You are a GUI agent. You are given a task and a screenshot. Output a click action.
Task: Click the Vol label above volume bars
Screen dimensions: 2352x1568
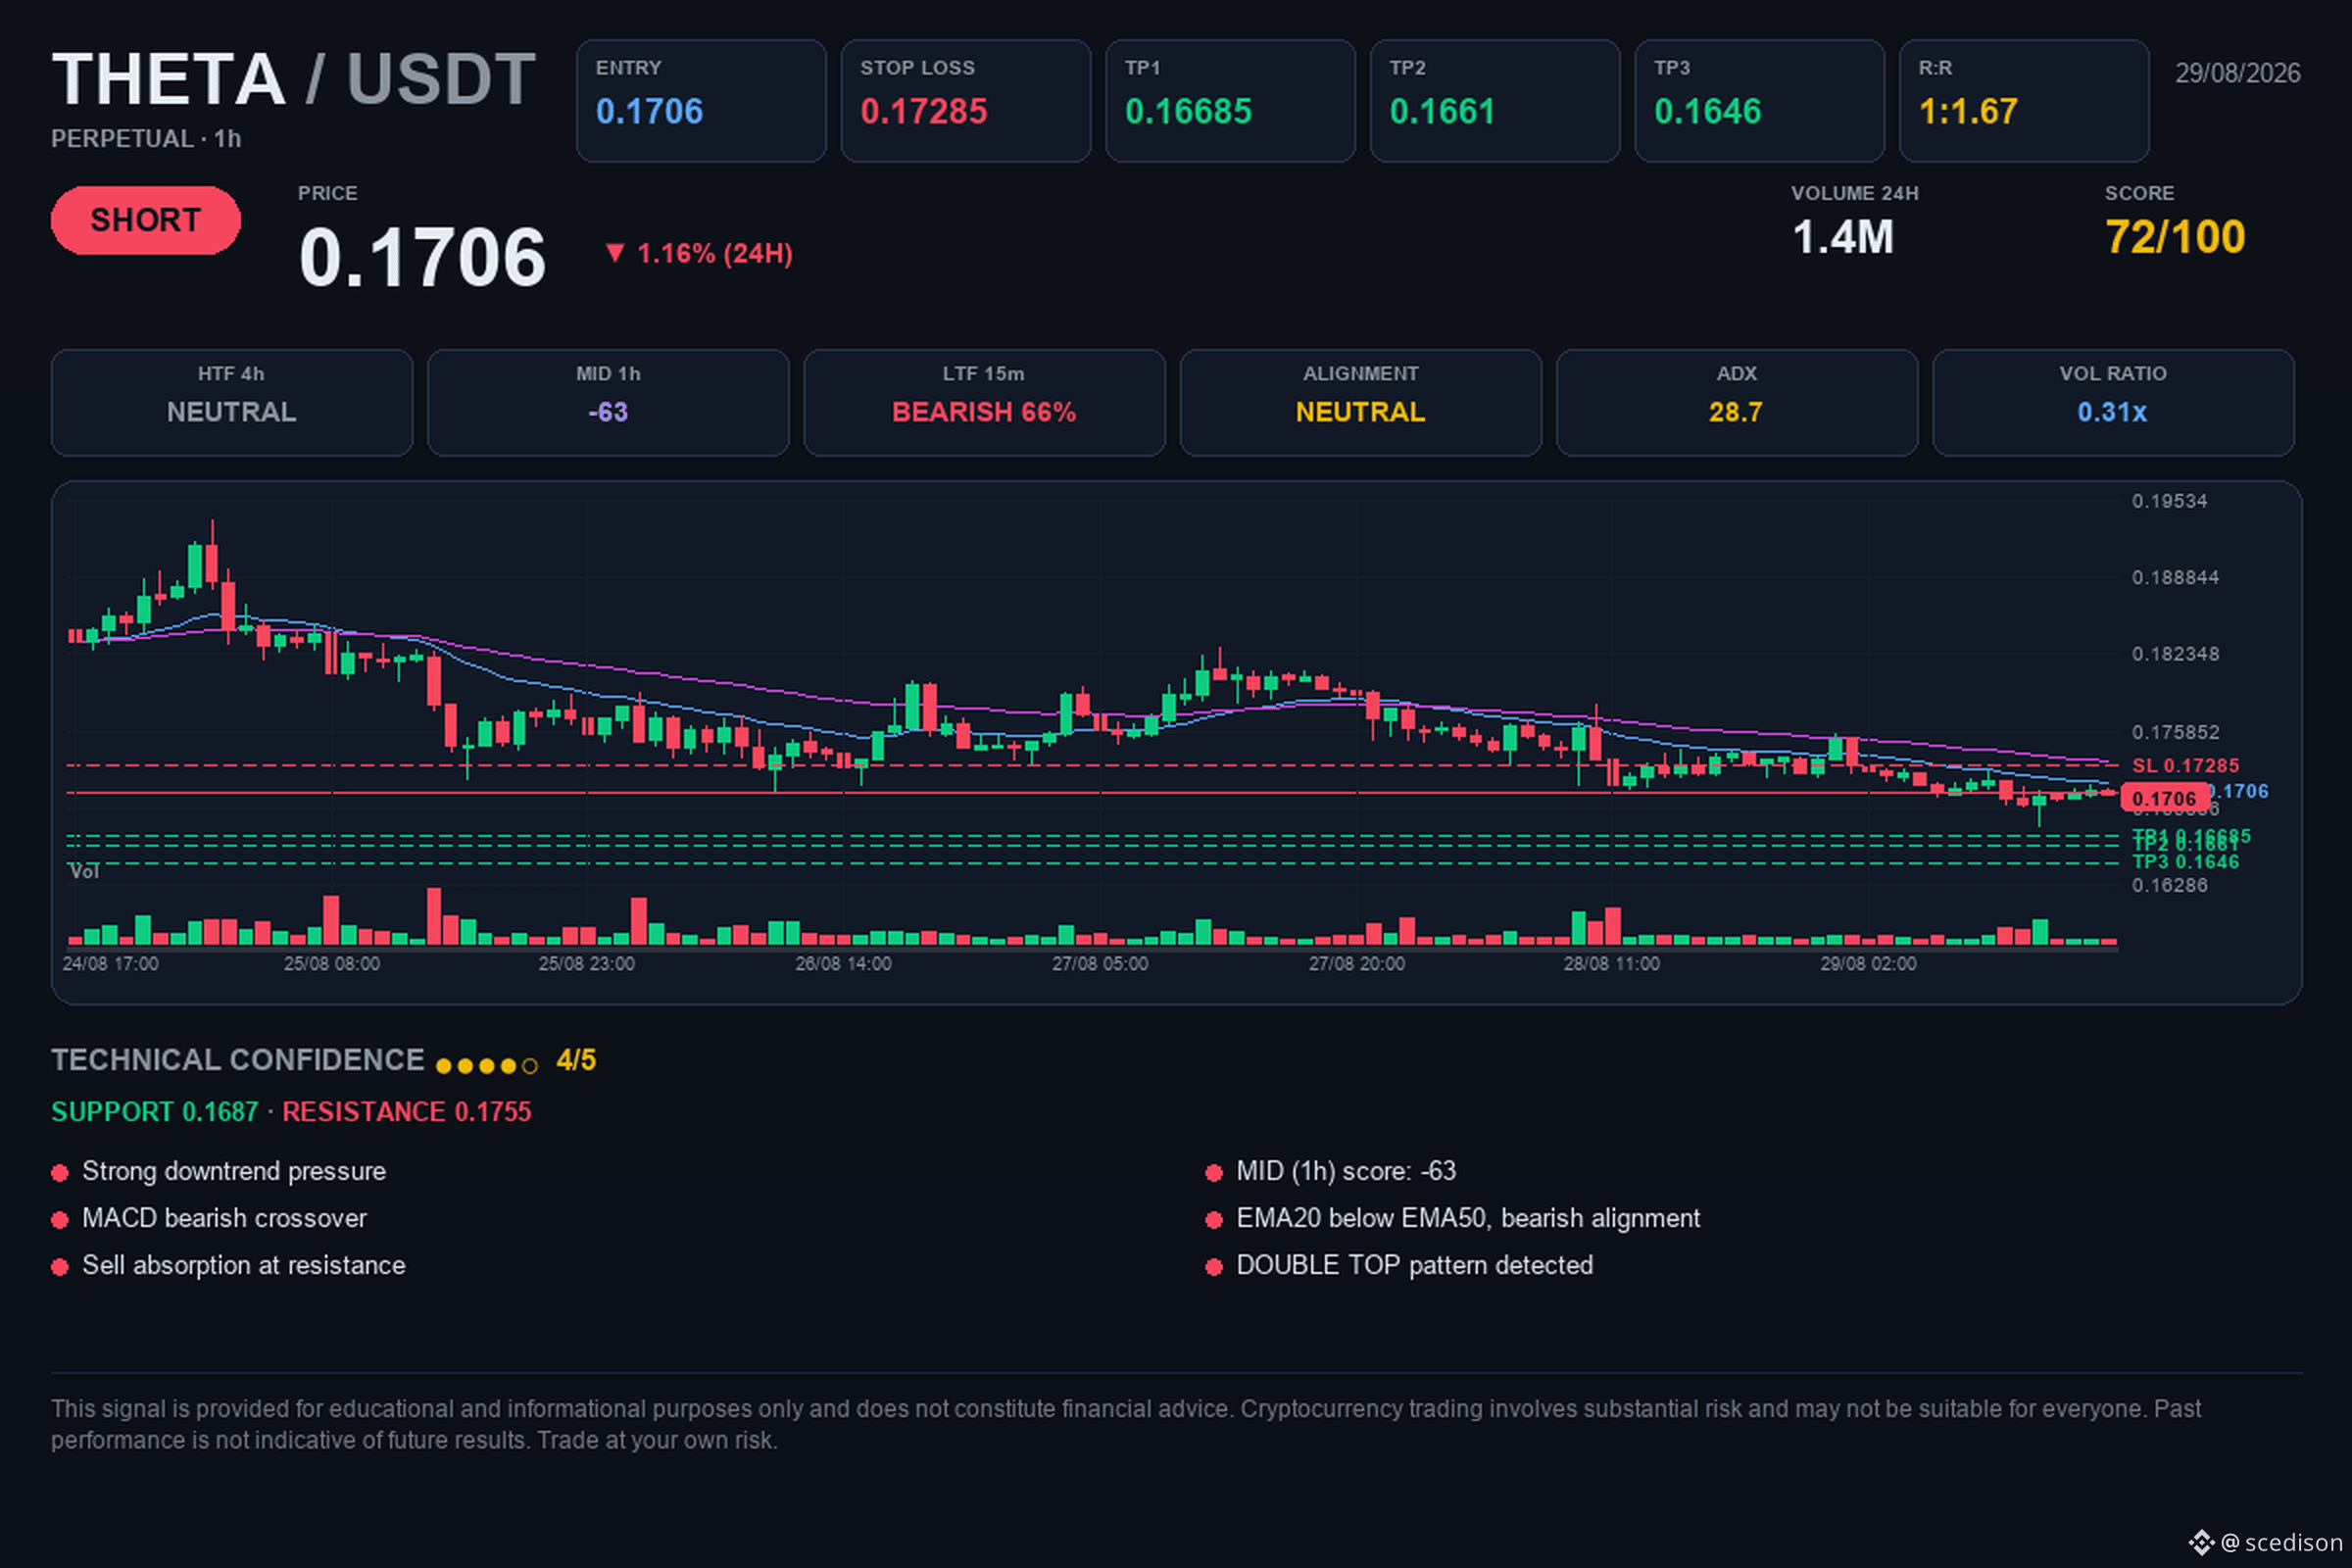click(84, 872)
